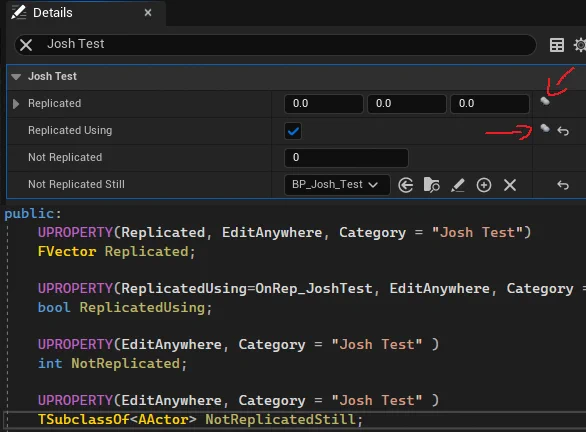Viewport: 586px width, 432px height.
Task: Create new blueprint using the plus icon
Action: coord(484,185)
